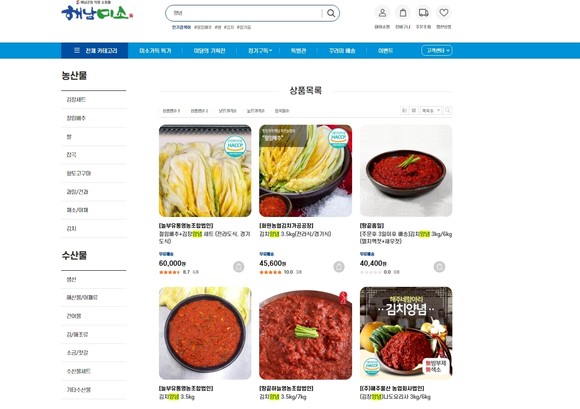580x409 pixels.
Task: Select the 이벤트 menu item
Action: click(x=385, y=51)
